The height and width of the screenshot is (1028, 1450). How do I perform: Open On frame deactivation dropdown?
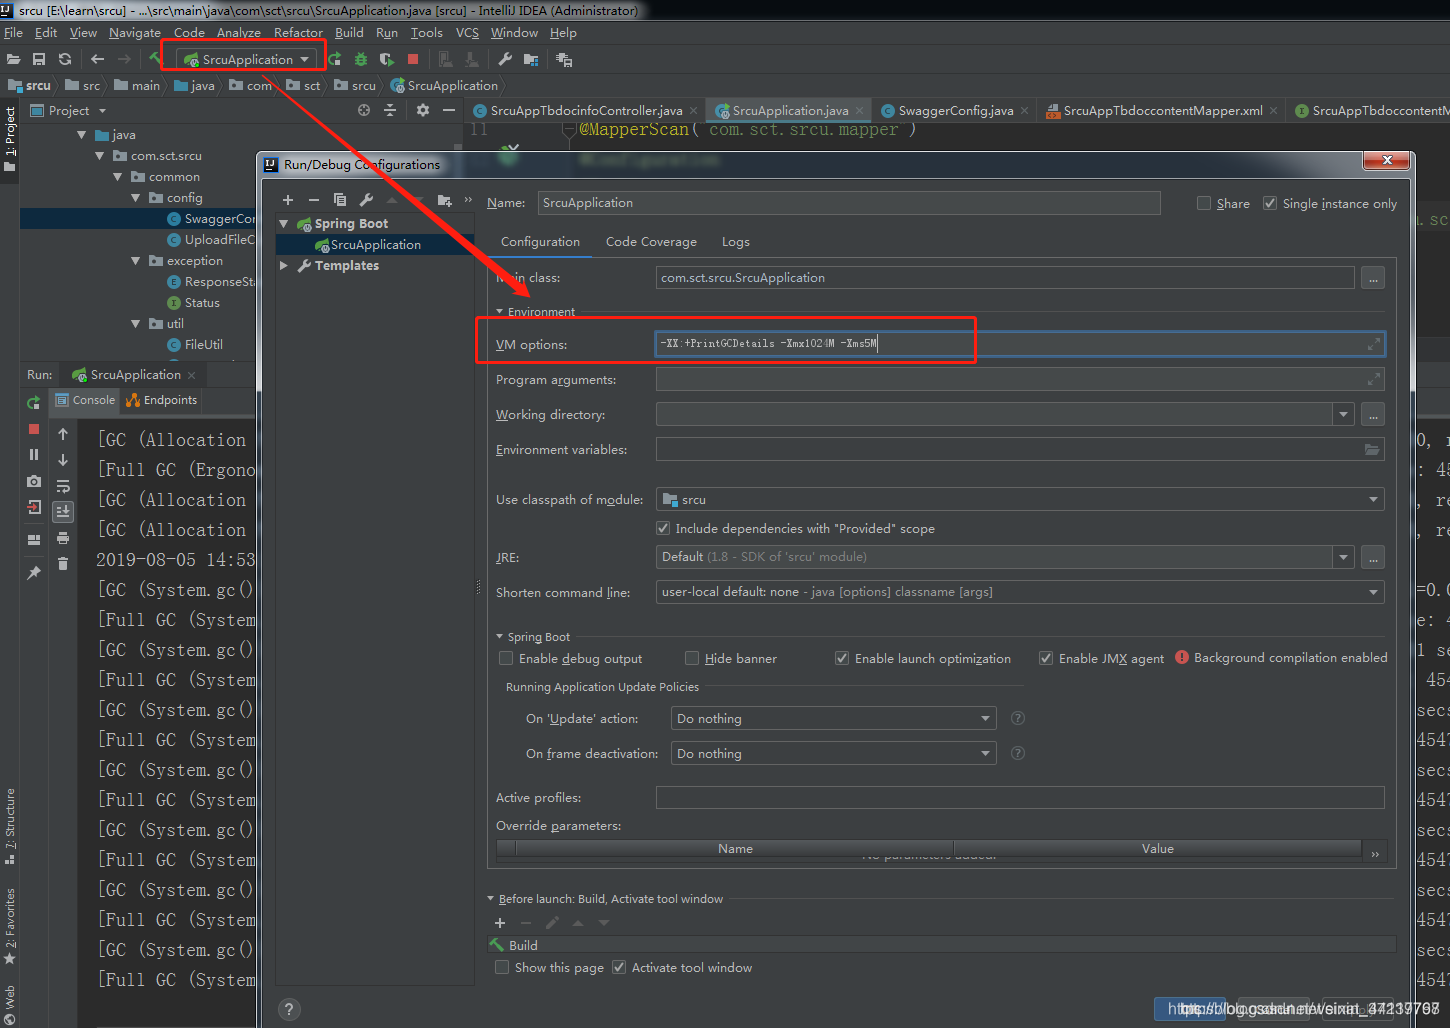[x=833, y=753]
